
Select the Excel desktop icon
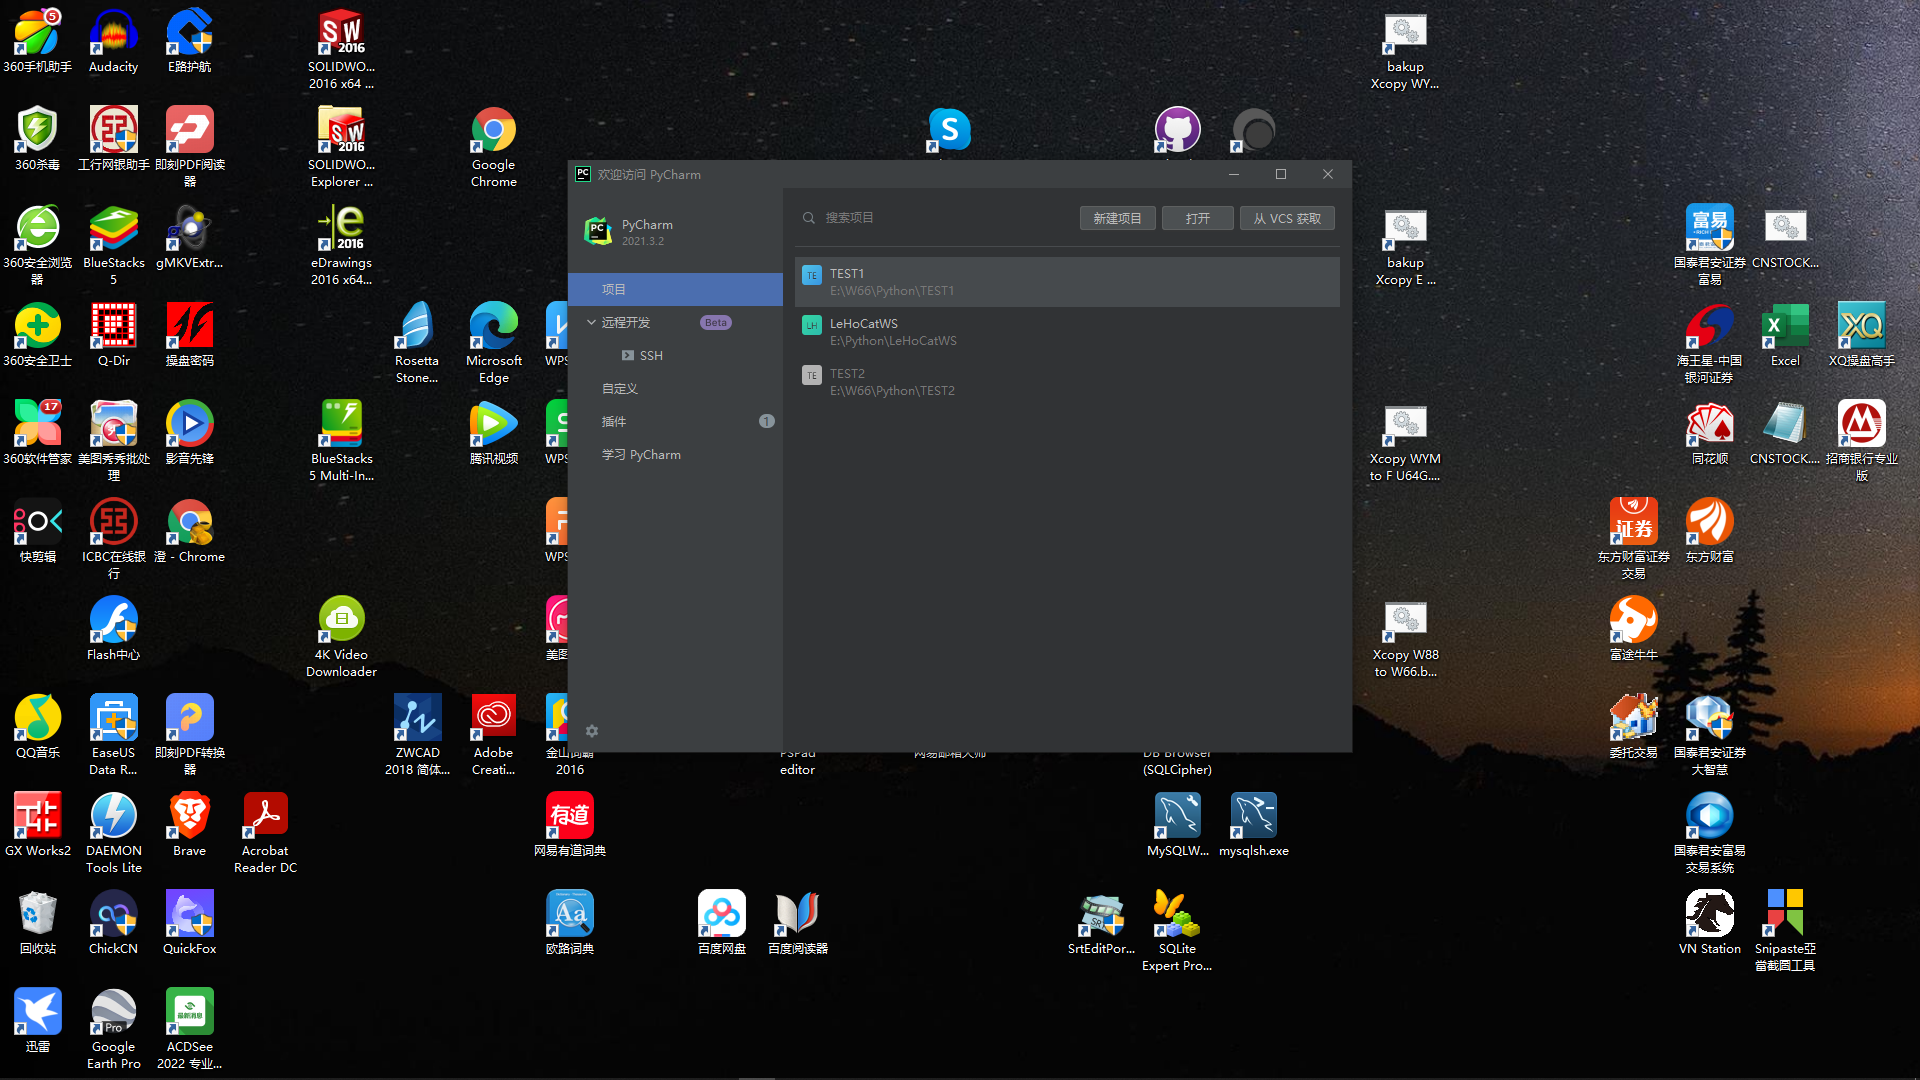(1786, 335)
